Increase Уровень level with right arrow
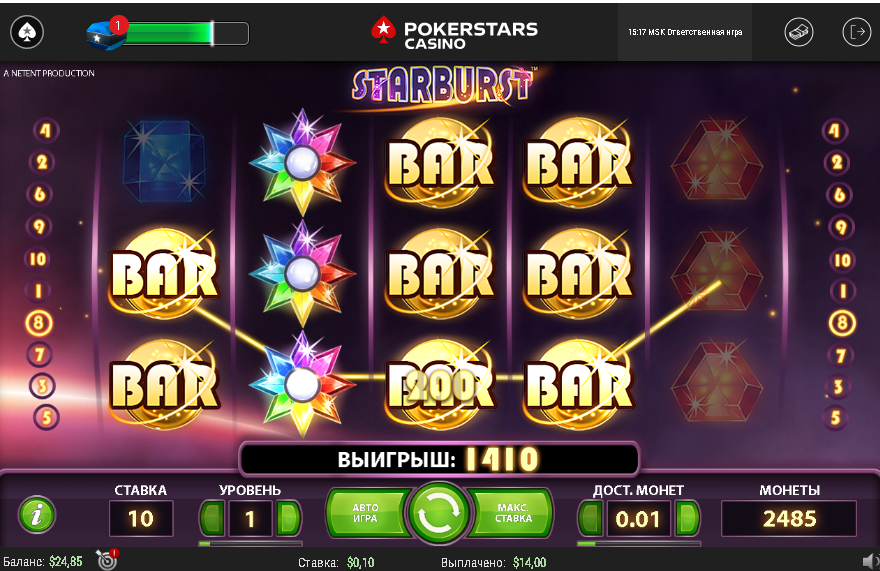 288,518
